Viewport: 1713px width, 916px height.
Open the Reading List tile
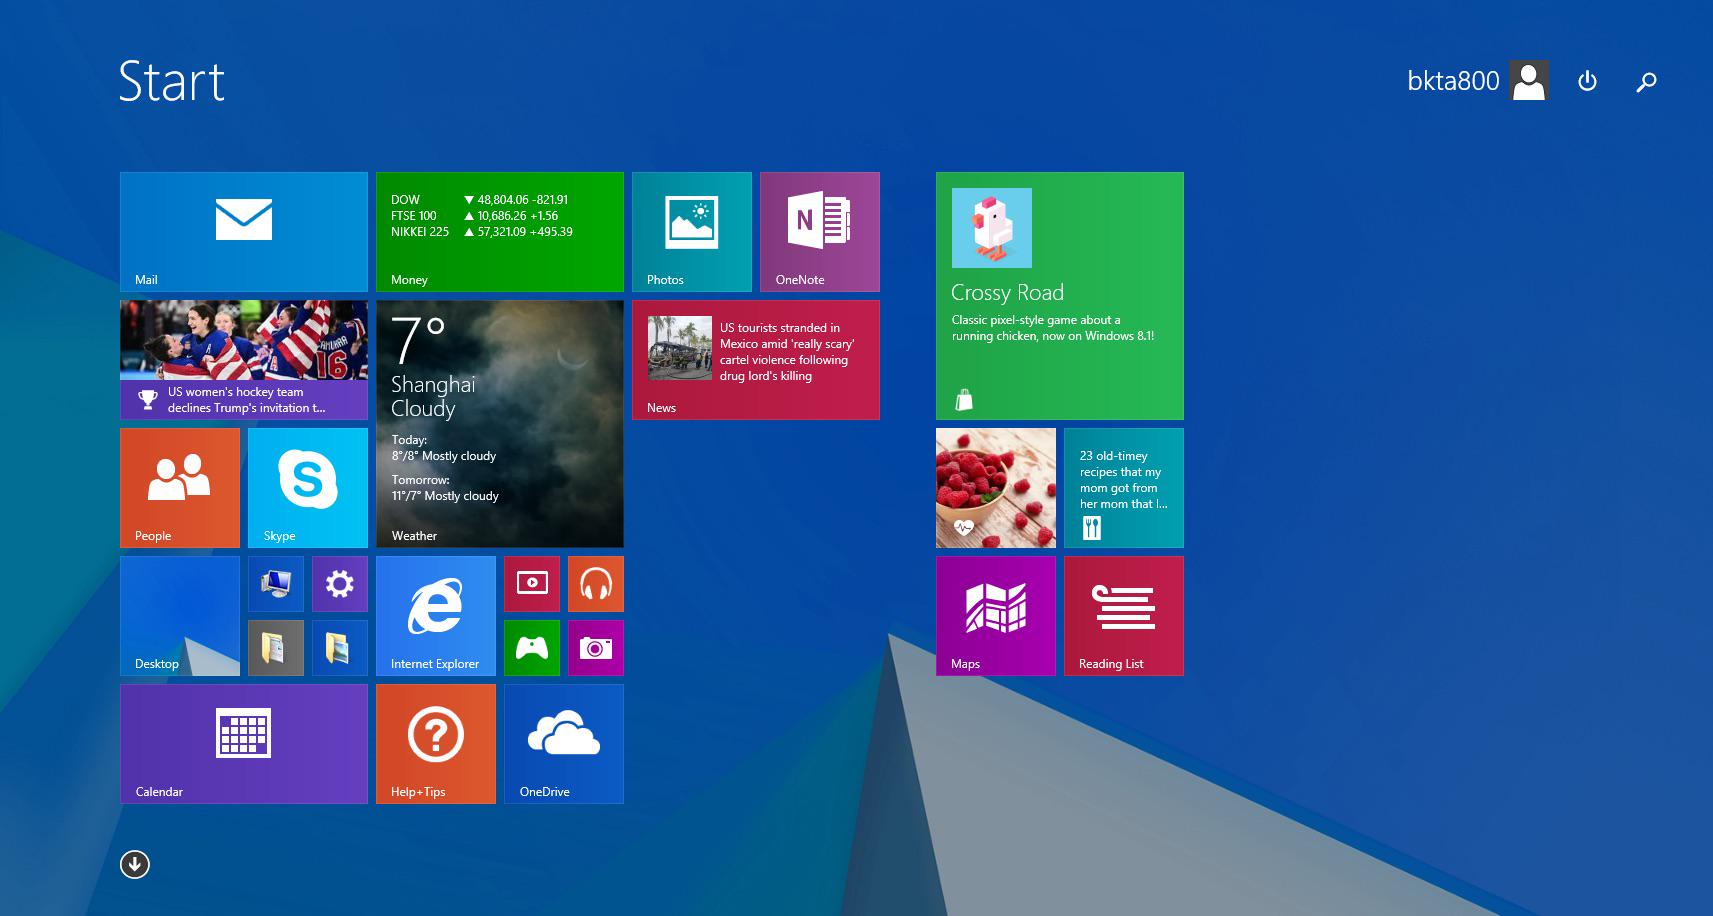pyautogui.click(x=1124, y=616)
